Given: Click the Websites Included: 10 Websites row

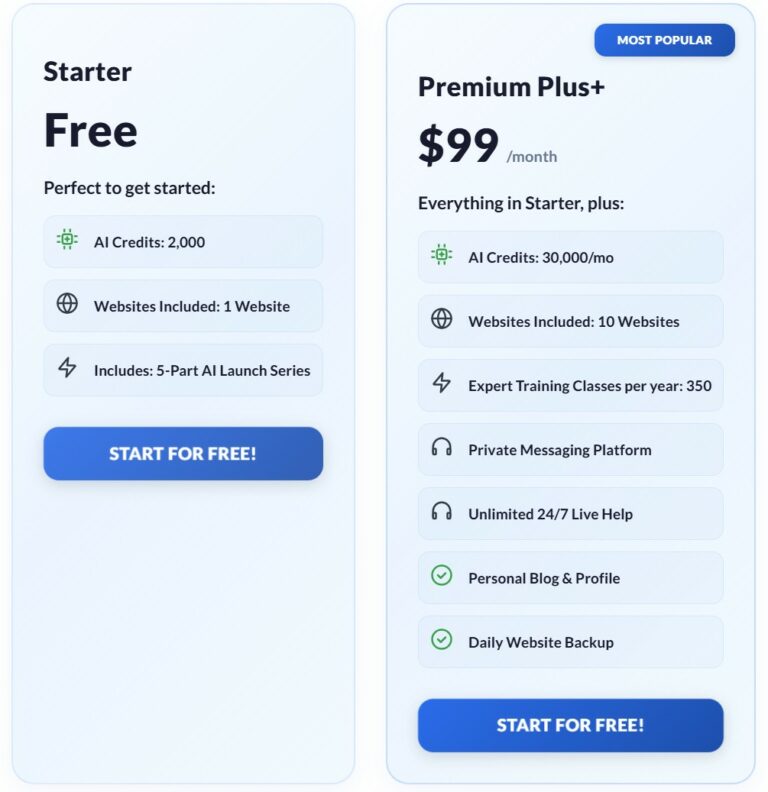Looking at the screenshot, I should (x=570, y=321).
